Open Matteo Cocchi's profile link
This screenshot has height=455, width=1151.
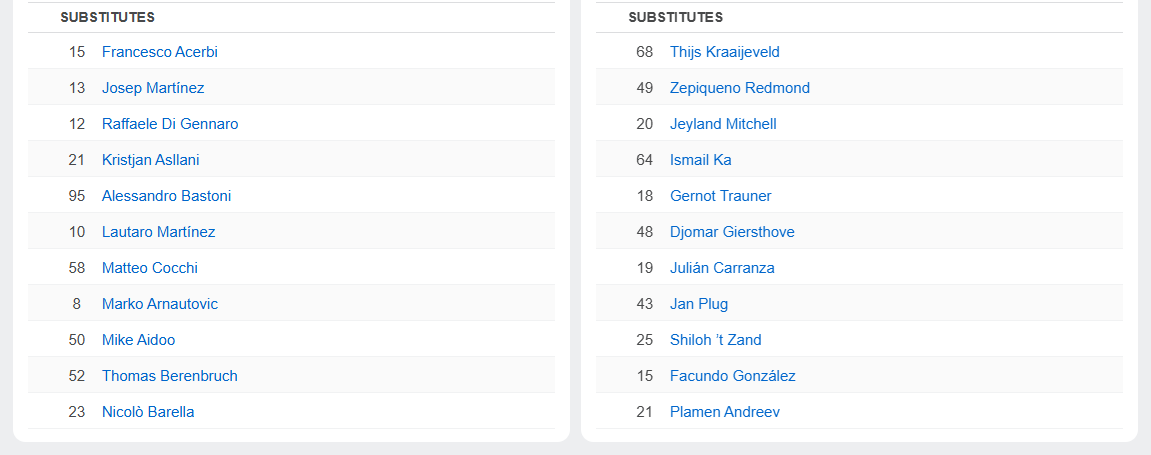150,268
